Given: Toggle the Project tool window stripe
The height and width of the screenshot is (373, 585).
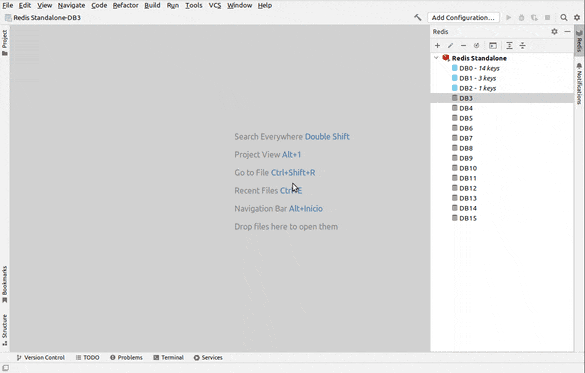Looking at the screenshot, I should 5,43.
